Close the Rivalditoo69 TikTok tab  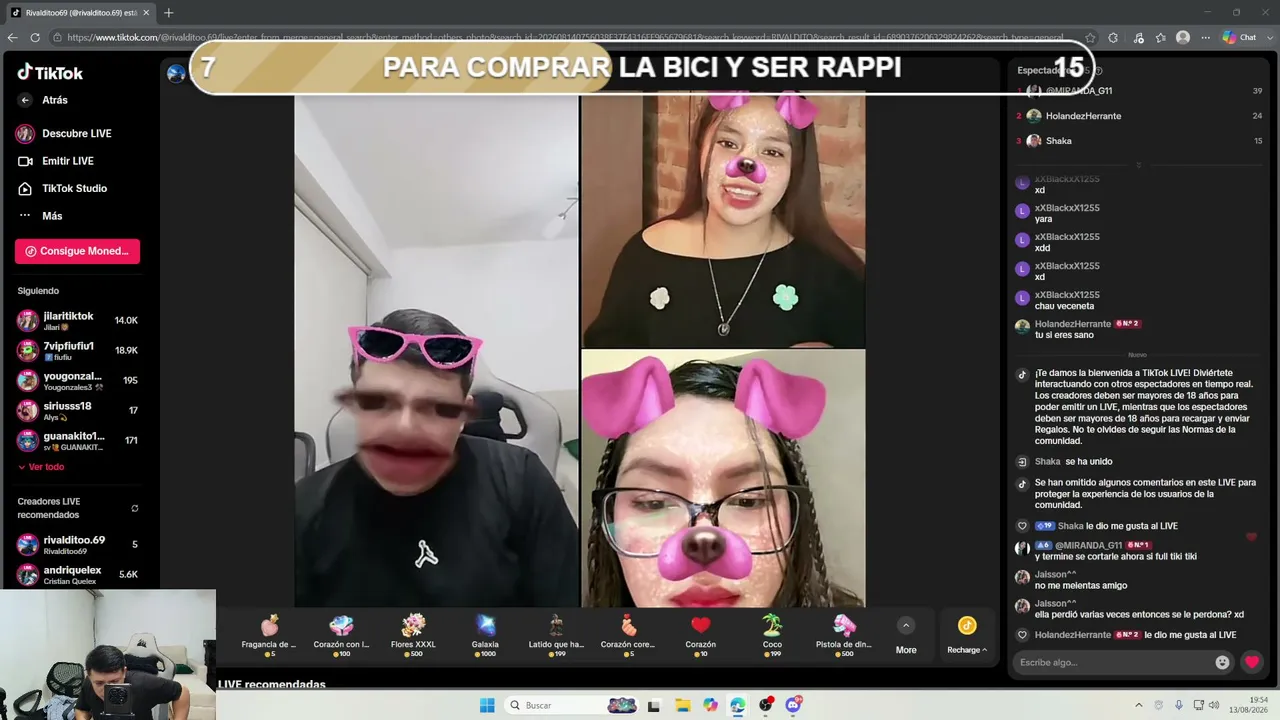pos(146,13)
